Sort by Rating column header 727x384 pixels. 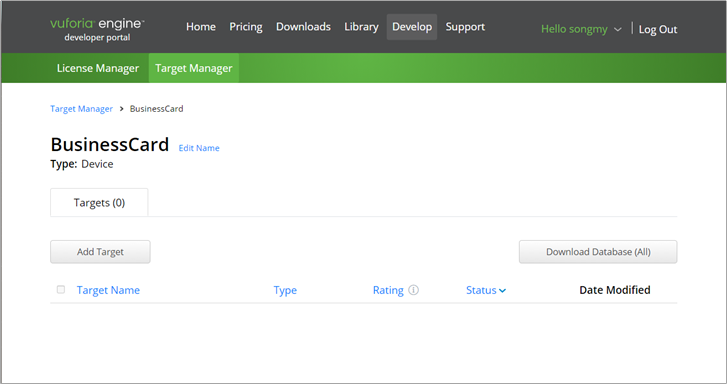coord(388,290)
